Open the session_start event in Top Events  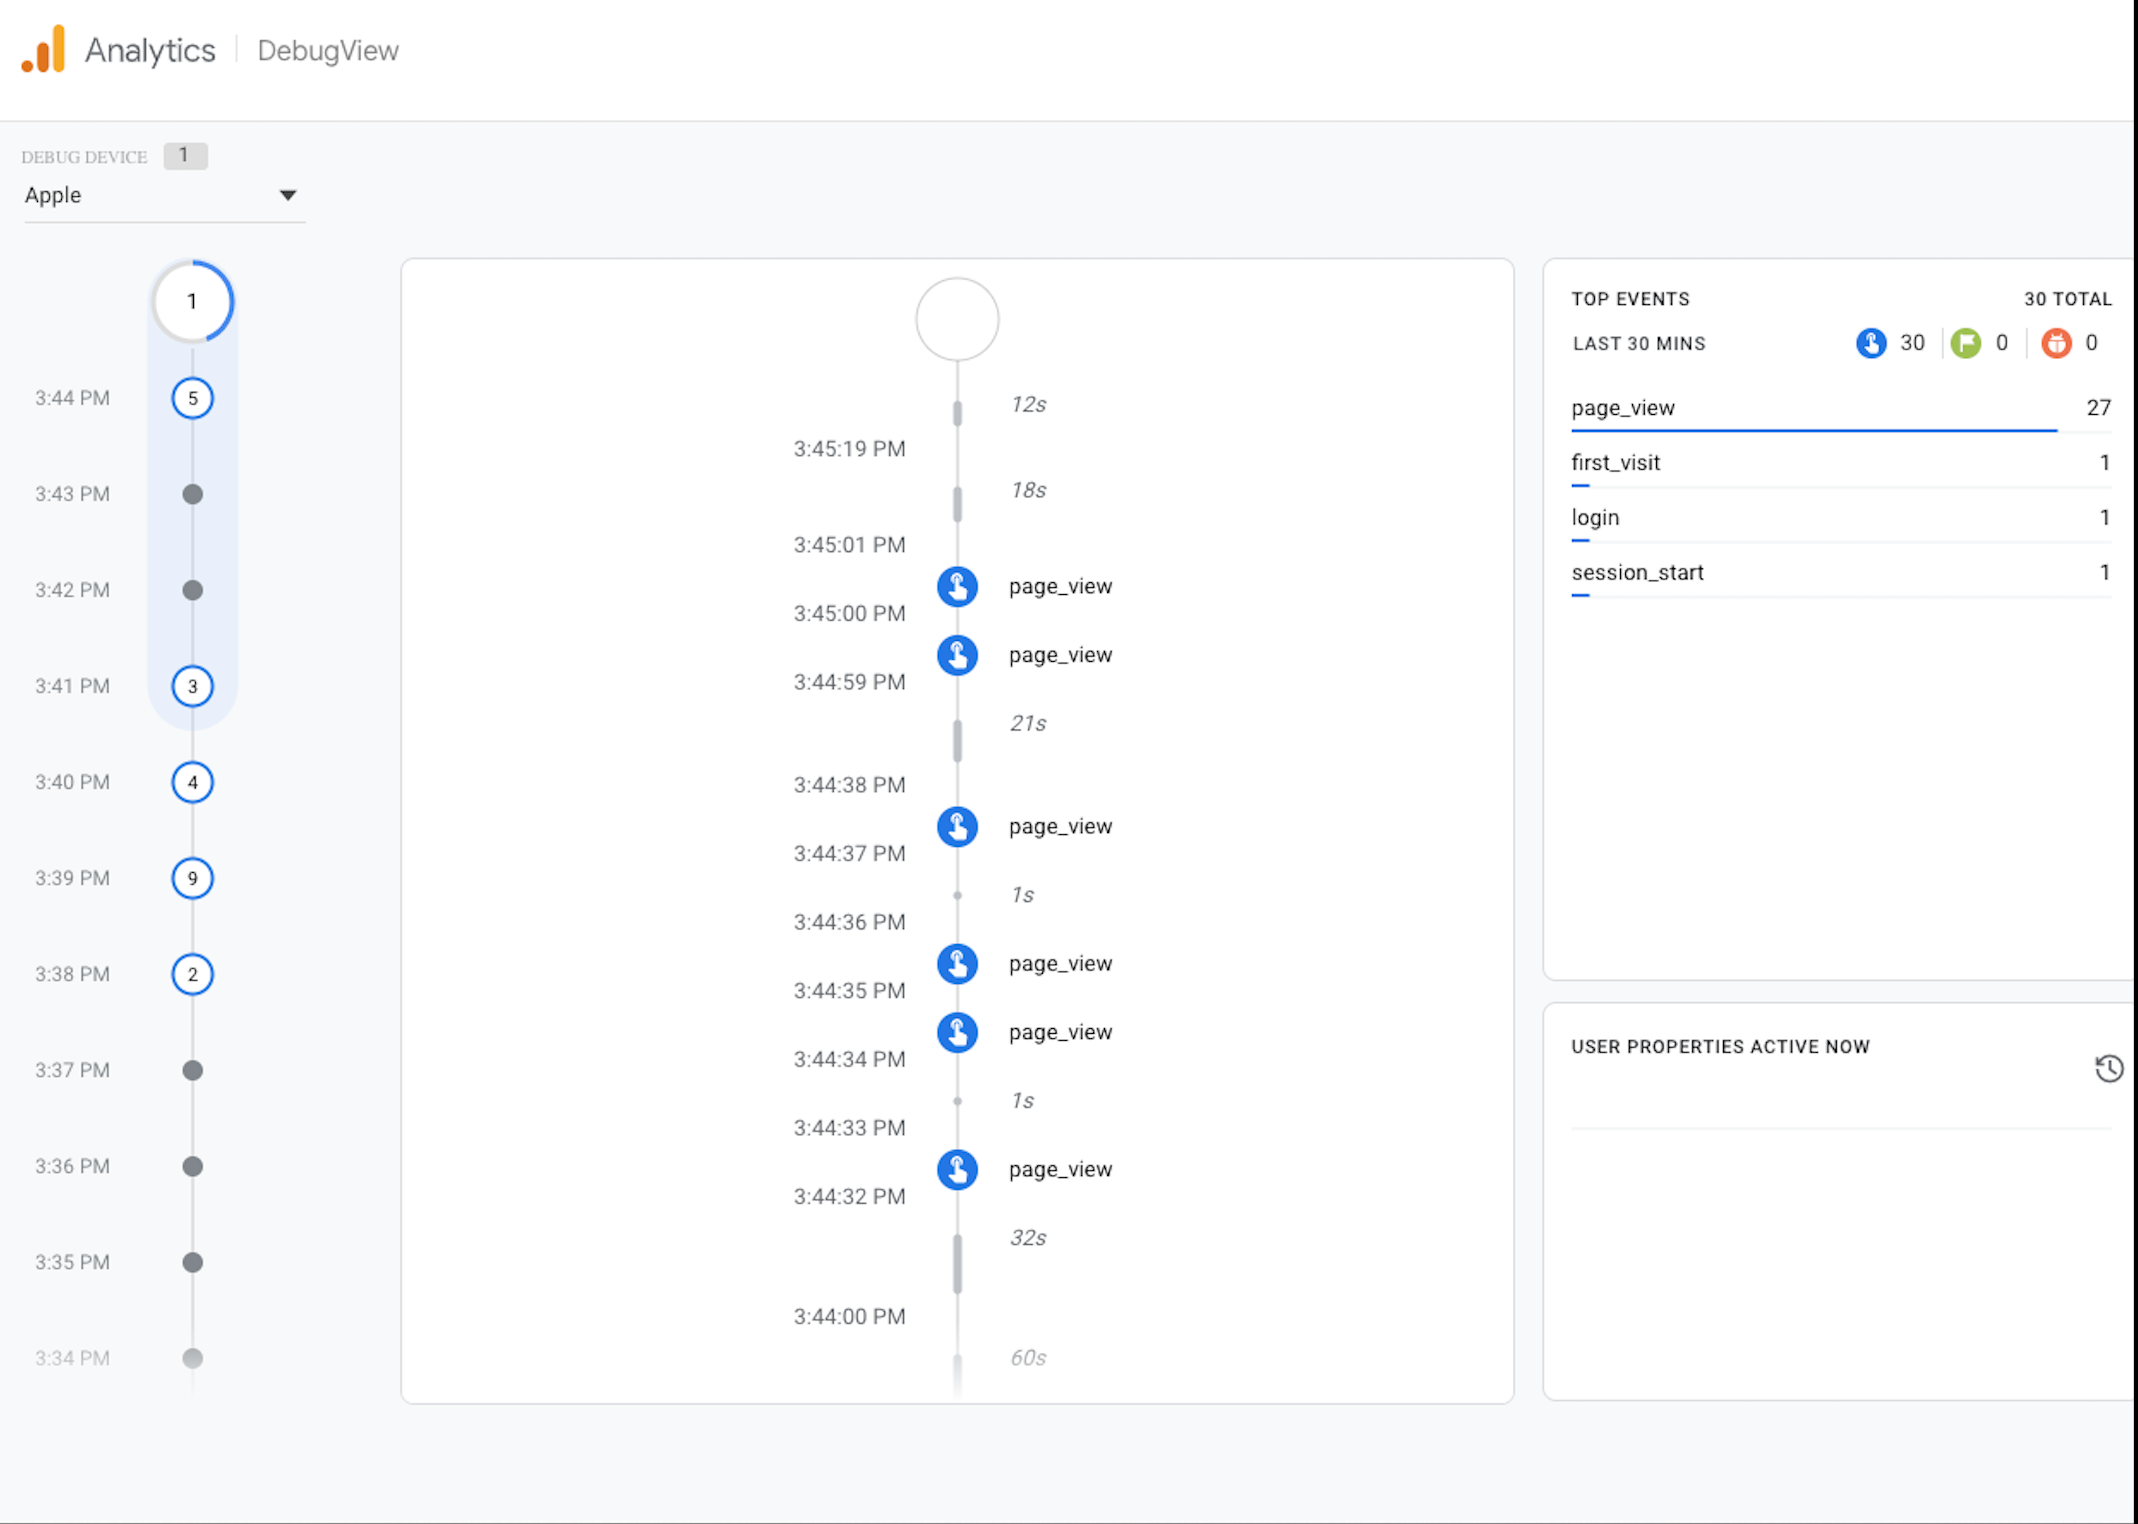click(x=1637, y=573)
